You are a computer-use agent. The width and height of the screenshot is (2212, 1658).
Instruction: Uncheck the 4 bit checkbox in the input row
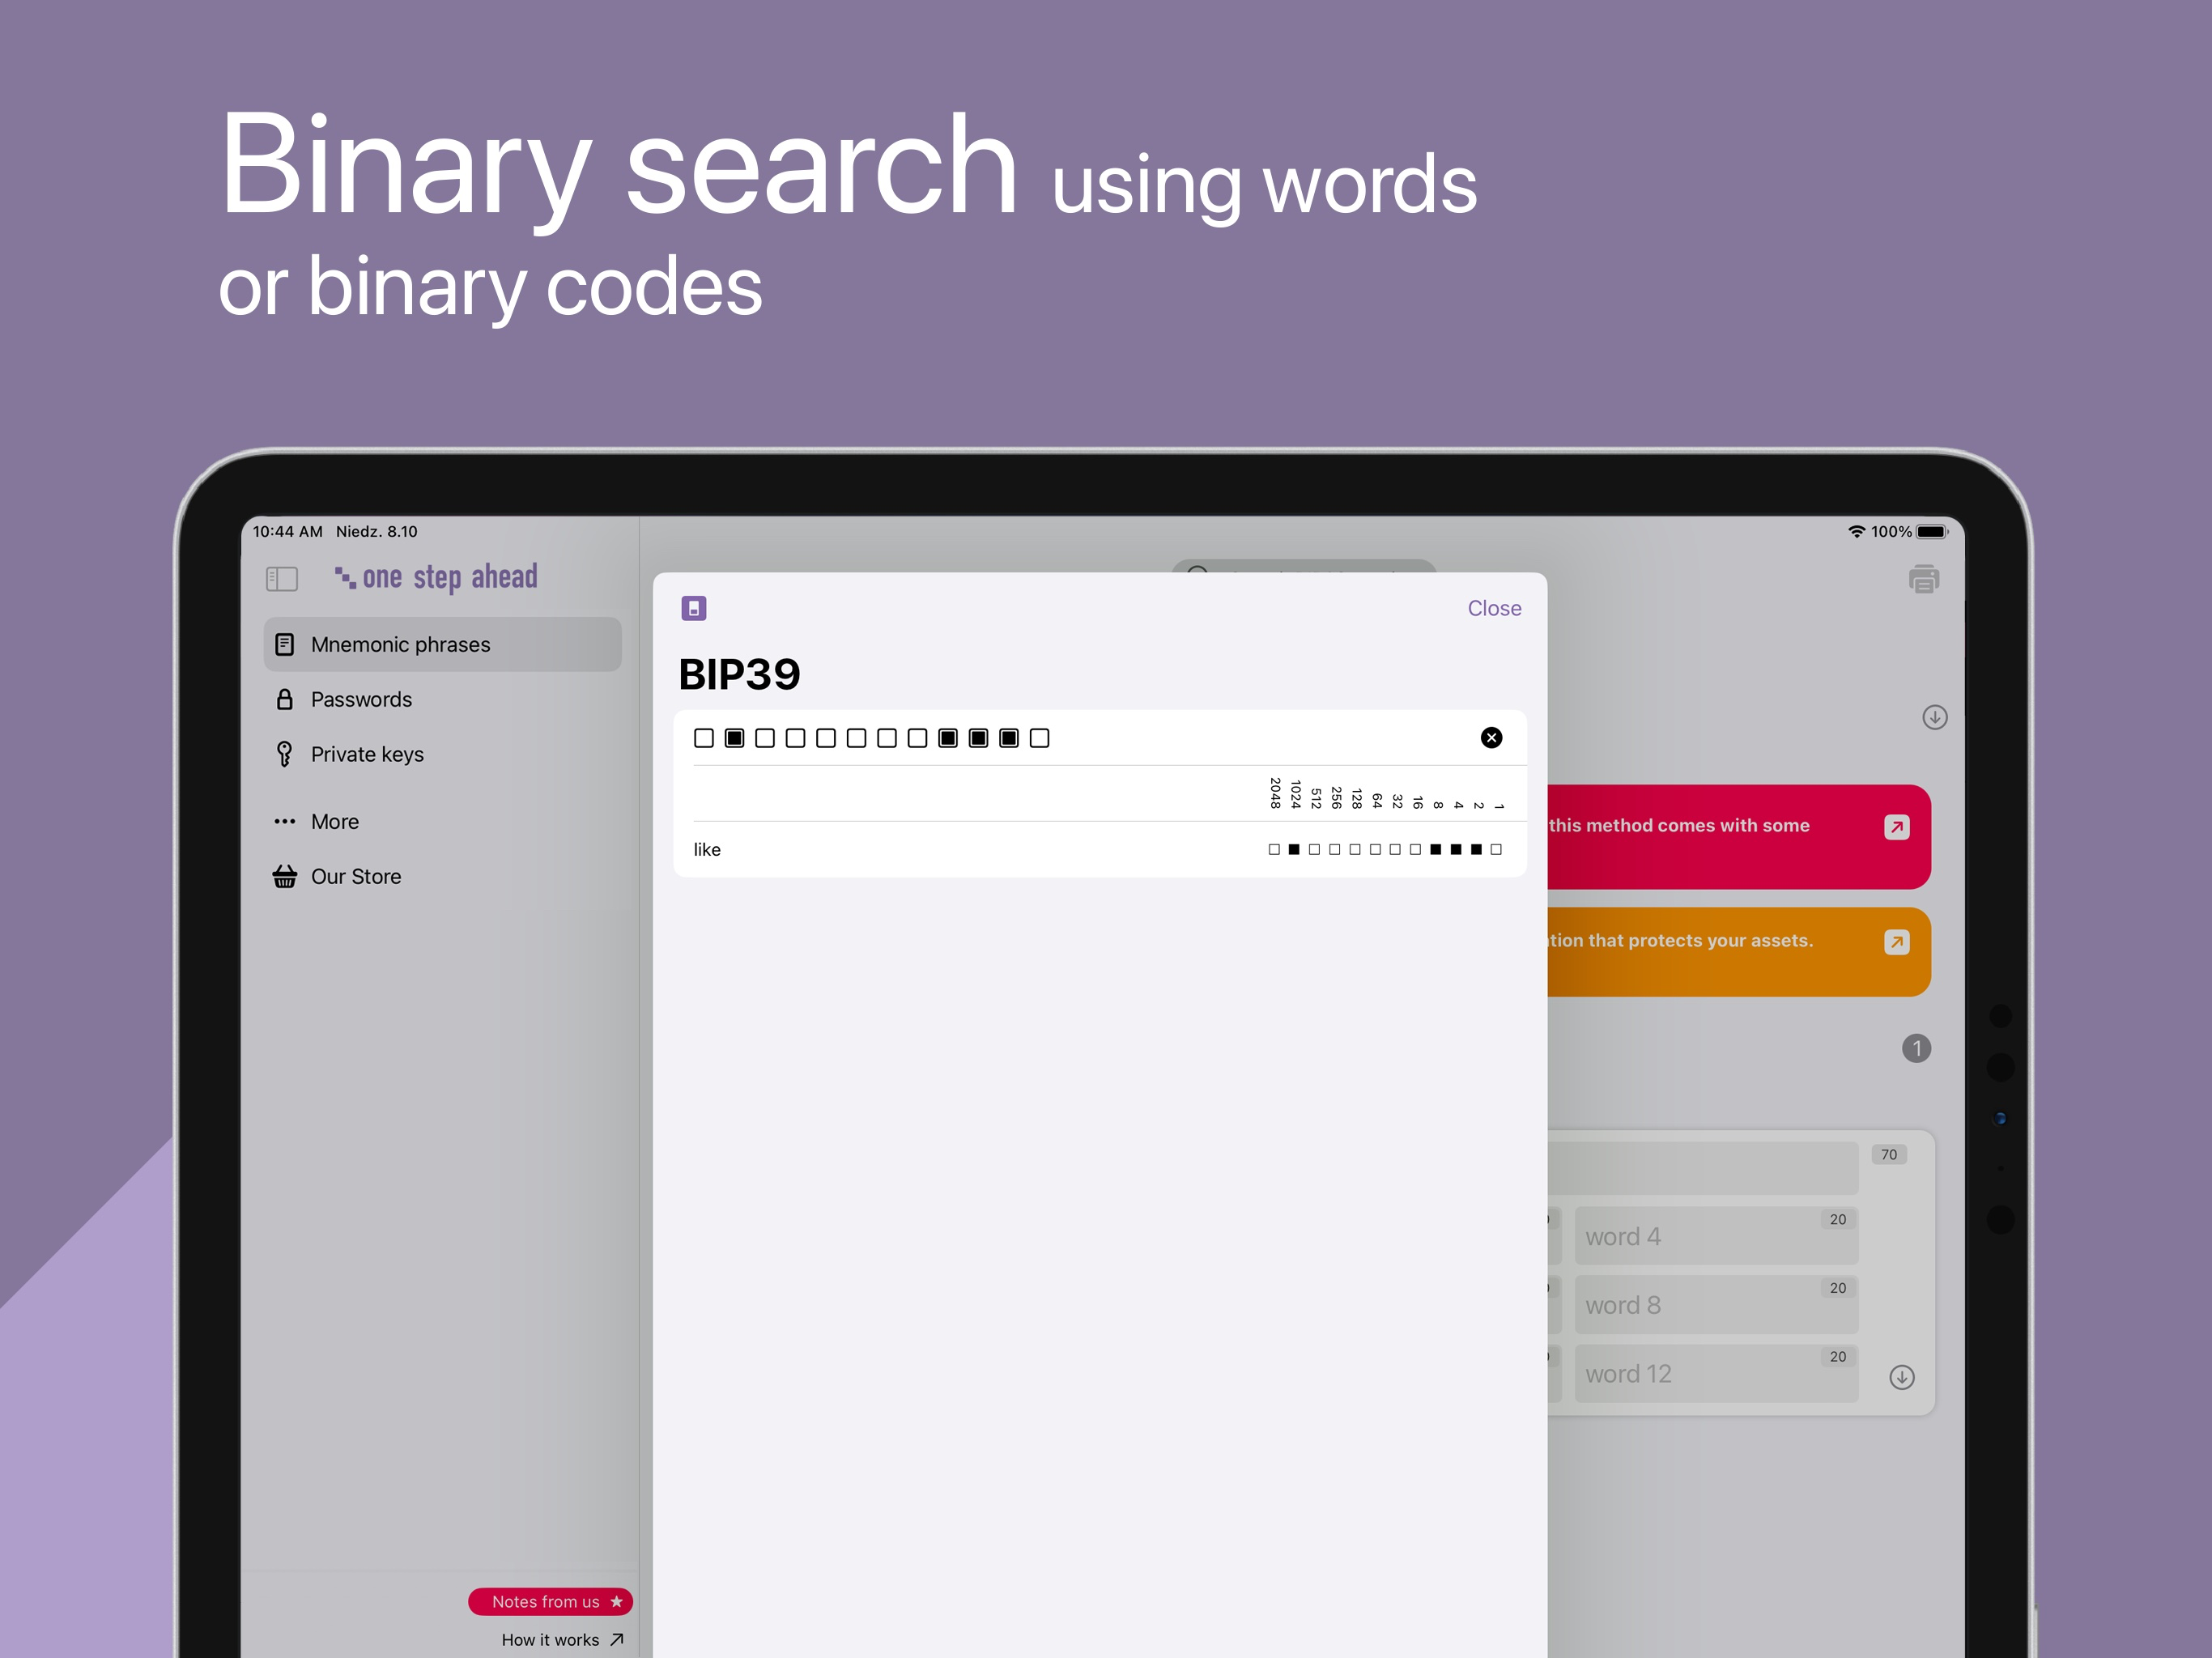tap(979, 738)
